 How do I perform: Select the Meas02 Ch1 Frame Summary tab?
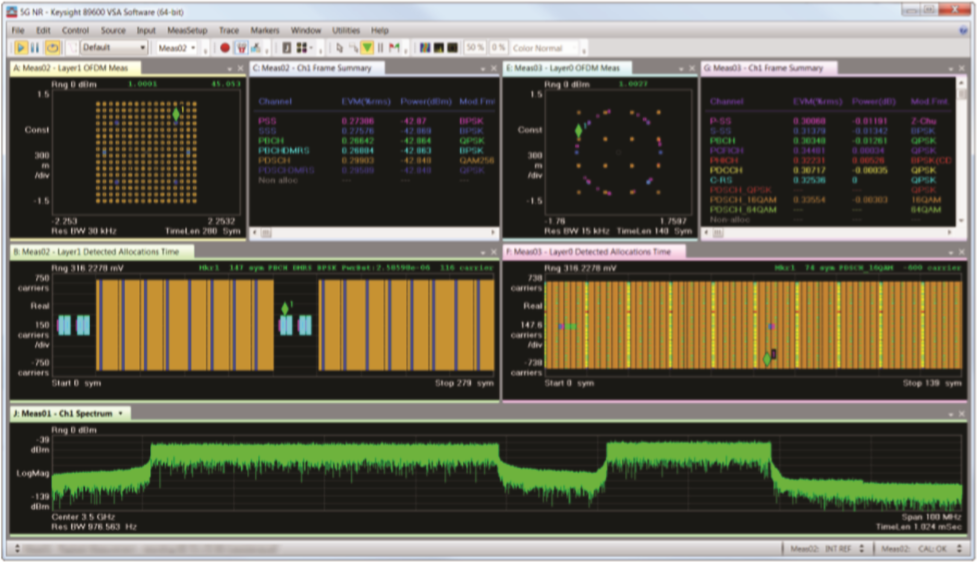point(317,68)
